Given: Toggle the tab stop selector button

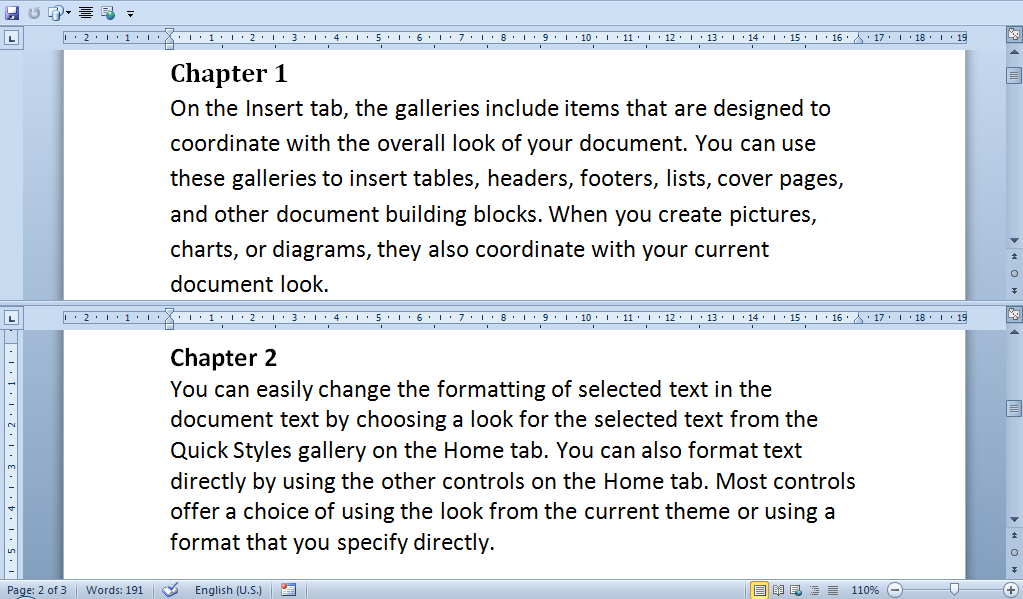Looking at the screenshot, I should [x=10, y=36].
